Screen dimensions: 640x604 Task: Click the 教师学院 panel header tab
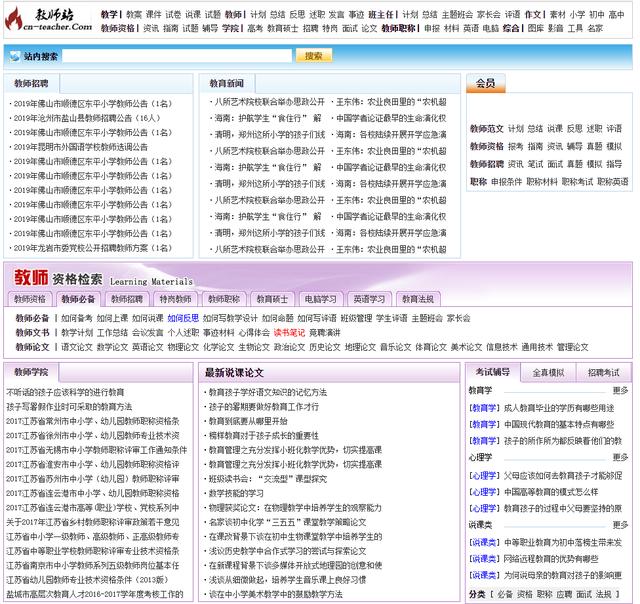(x=31, y=372)
